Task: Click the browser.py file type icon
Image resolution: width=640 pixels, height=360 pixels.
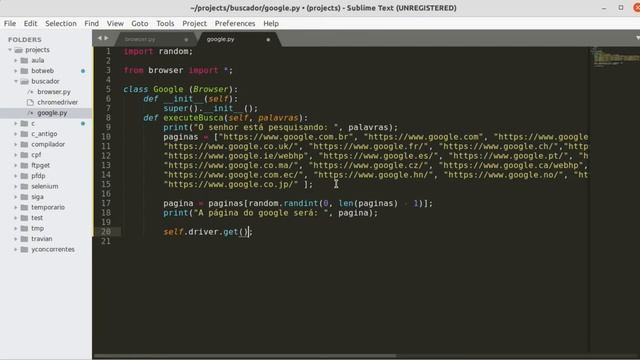Action: (x=30, y=92)
